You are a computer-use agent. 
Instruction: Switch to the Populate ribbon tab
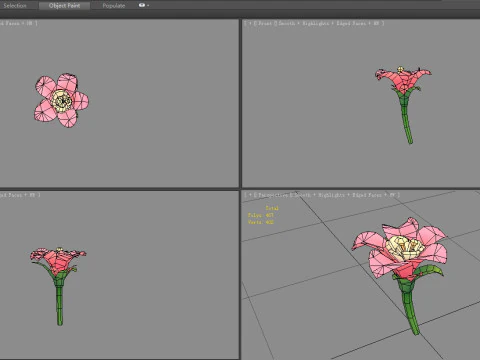coord(114,5)
